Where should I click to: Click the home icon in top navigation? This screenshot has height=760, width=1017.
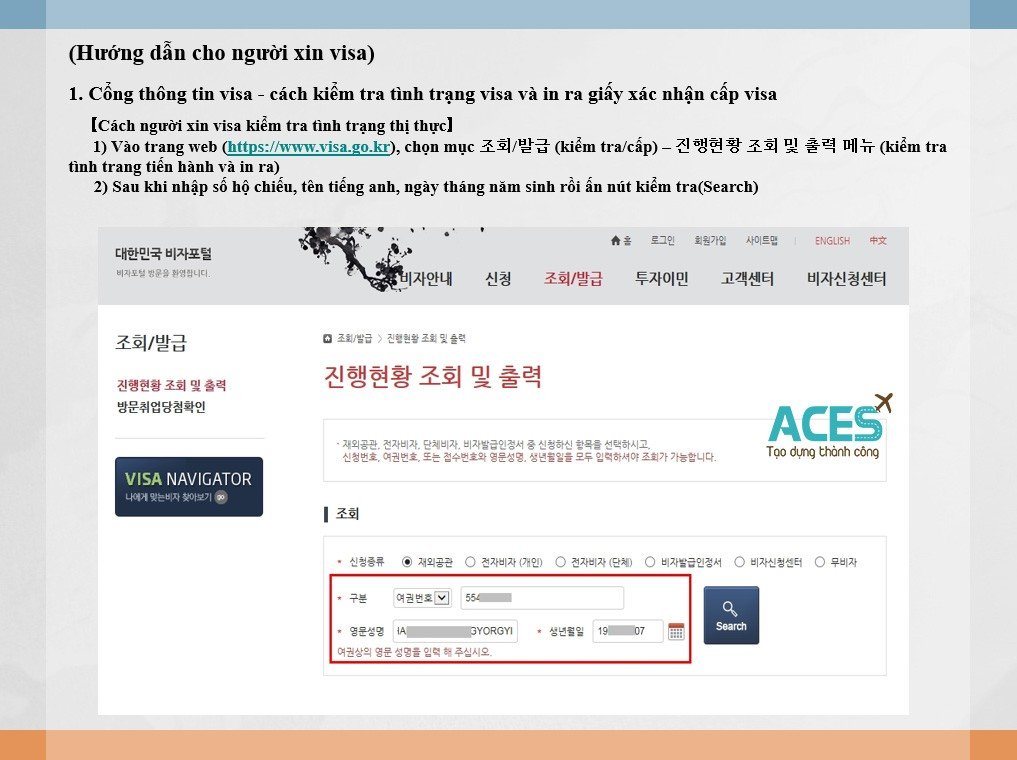[x=616, y=241]
